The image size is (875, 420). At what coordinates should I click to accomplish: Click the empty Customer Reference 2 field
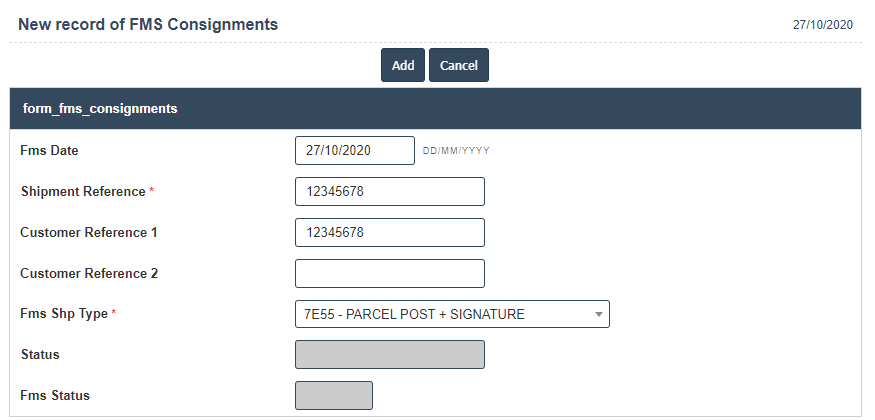click(x=389, y=273)
